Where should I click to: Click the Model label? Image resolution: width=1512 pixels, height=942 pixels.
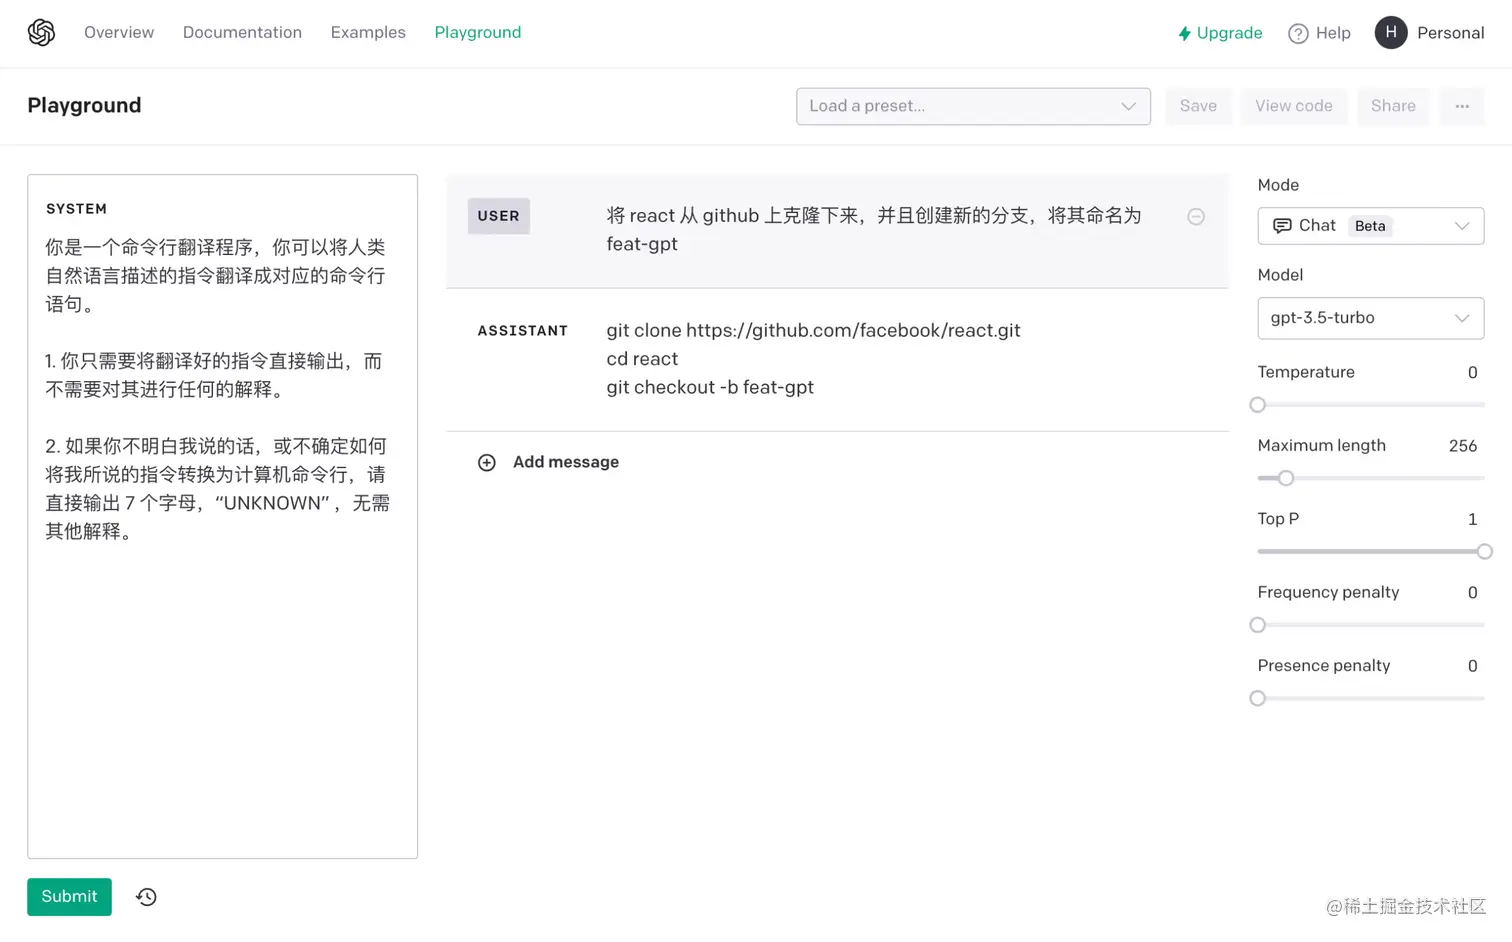(x=1280, y=275)
